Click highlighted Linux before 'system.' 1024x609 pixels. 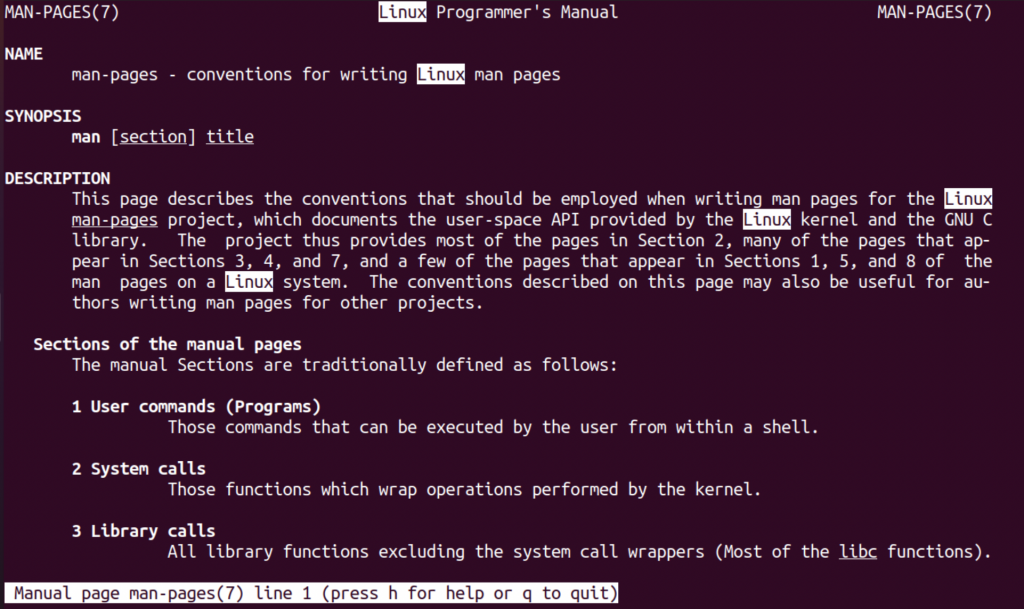click(249, 282)
